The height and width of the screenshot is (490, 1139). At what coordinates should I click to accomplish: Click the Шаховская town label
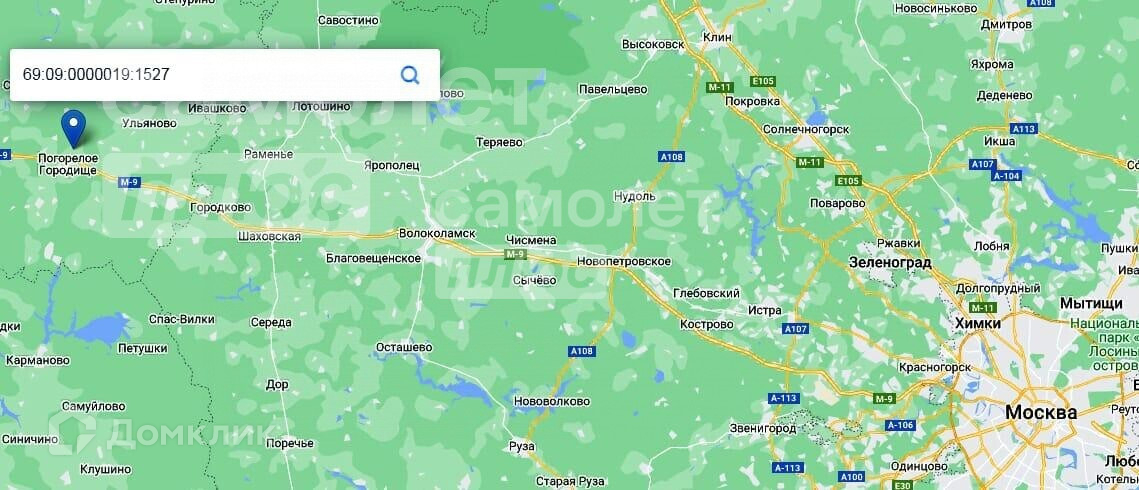[x=269, y=237]
